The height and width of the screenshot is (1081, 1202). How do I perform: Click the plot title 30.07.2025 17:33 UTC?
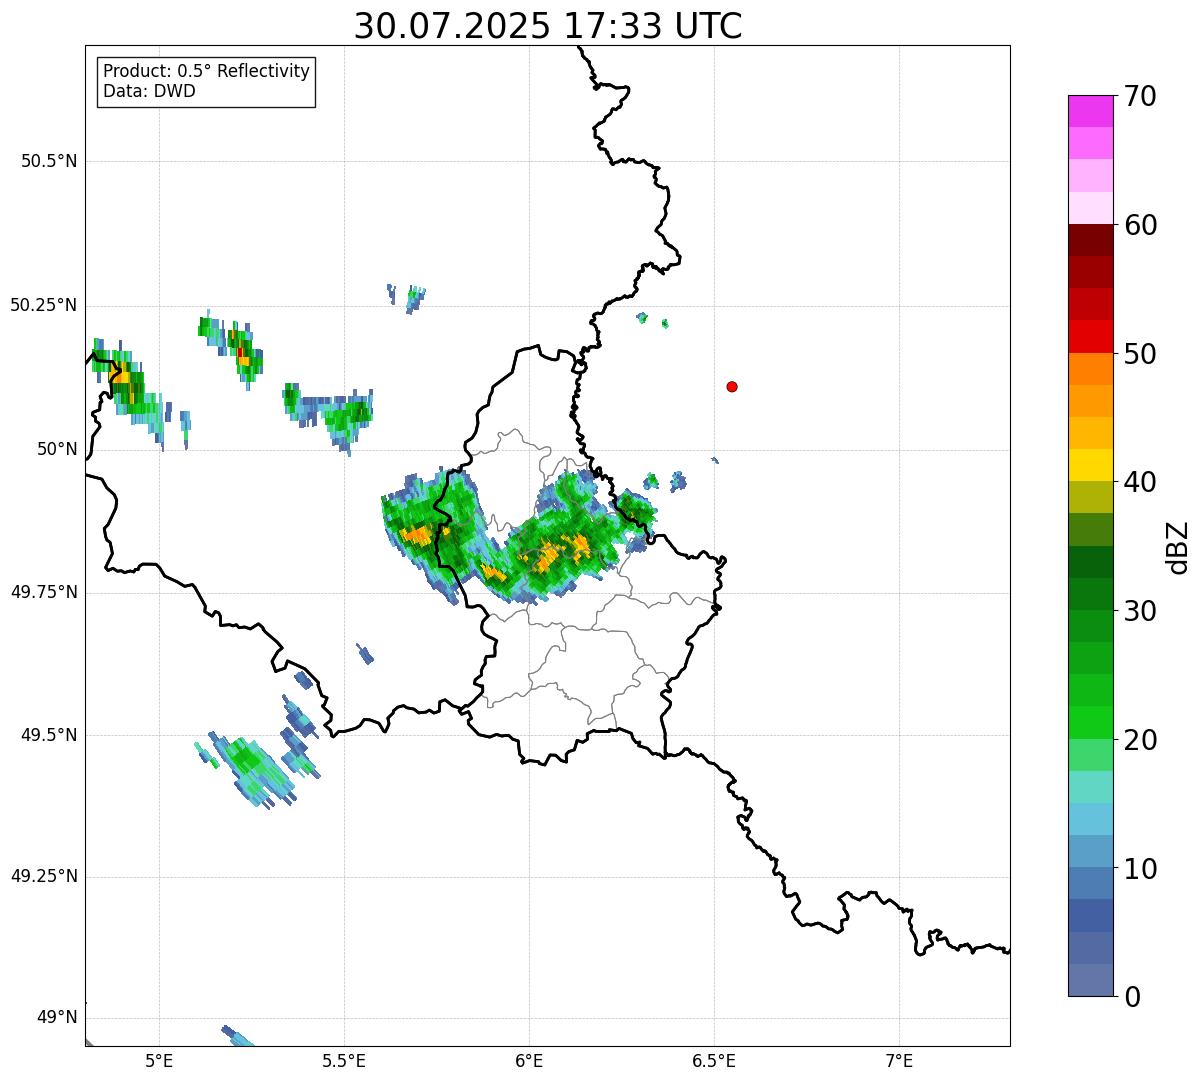tap(548, 26)
